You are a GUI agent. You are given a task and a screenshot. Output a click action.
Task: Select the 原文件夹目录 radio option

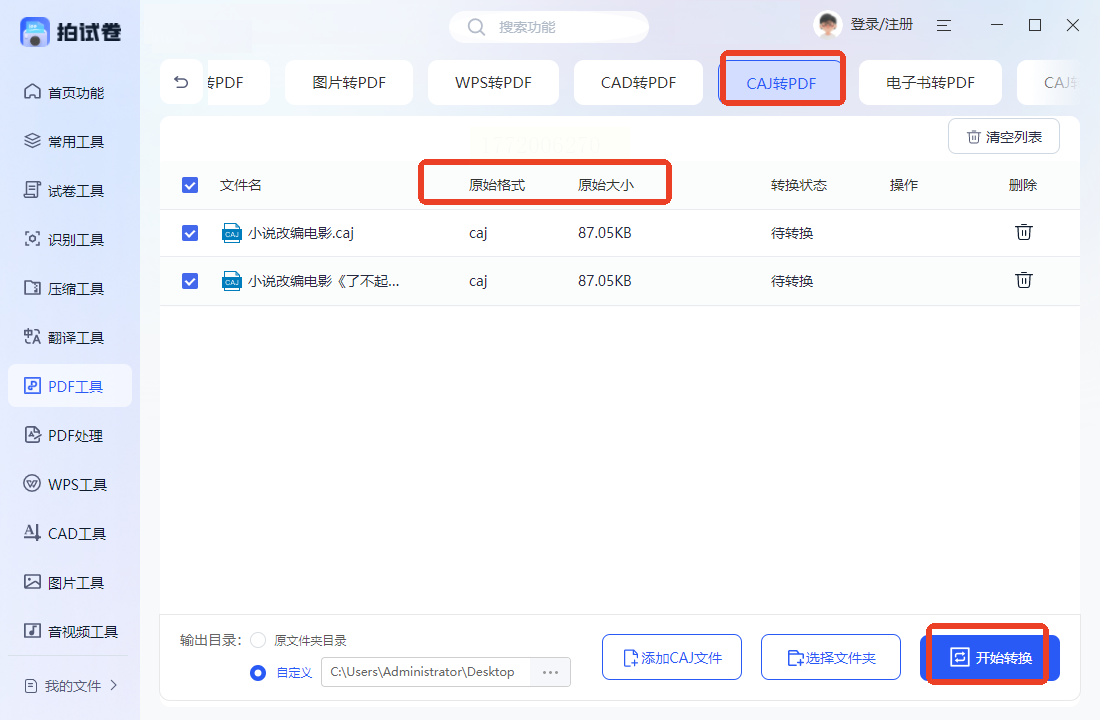[x=258, y=640]
